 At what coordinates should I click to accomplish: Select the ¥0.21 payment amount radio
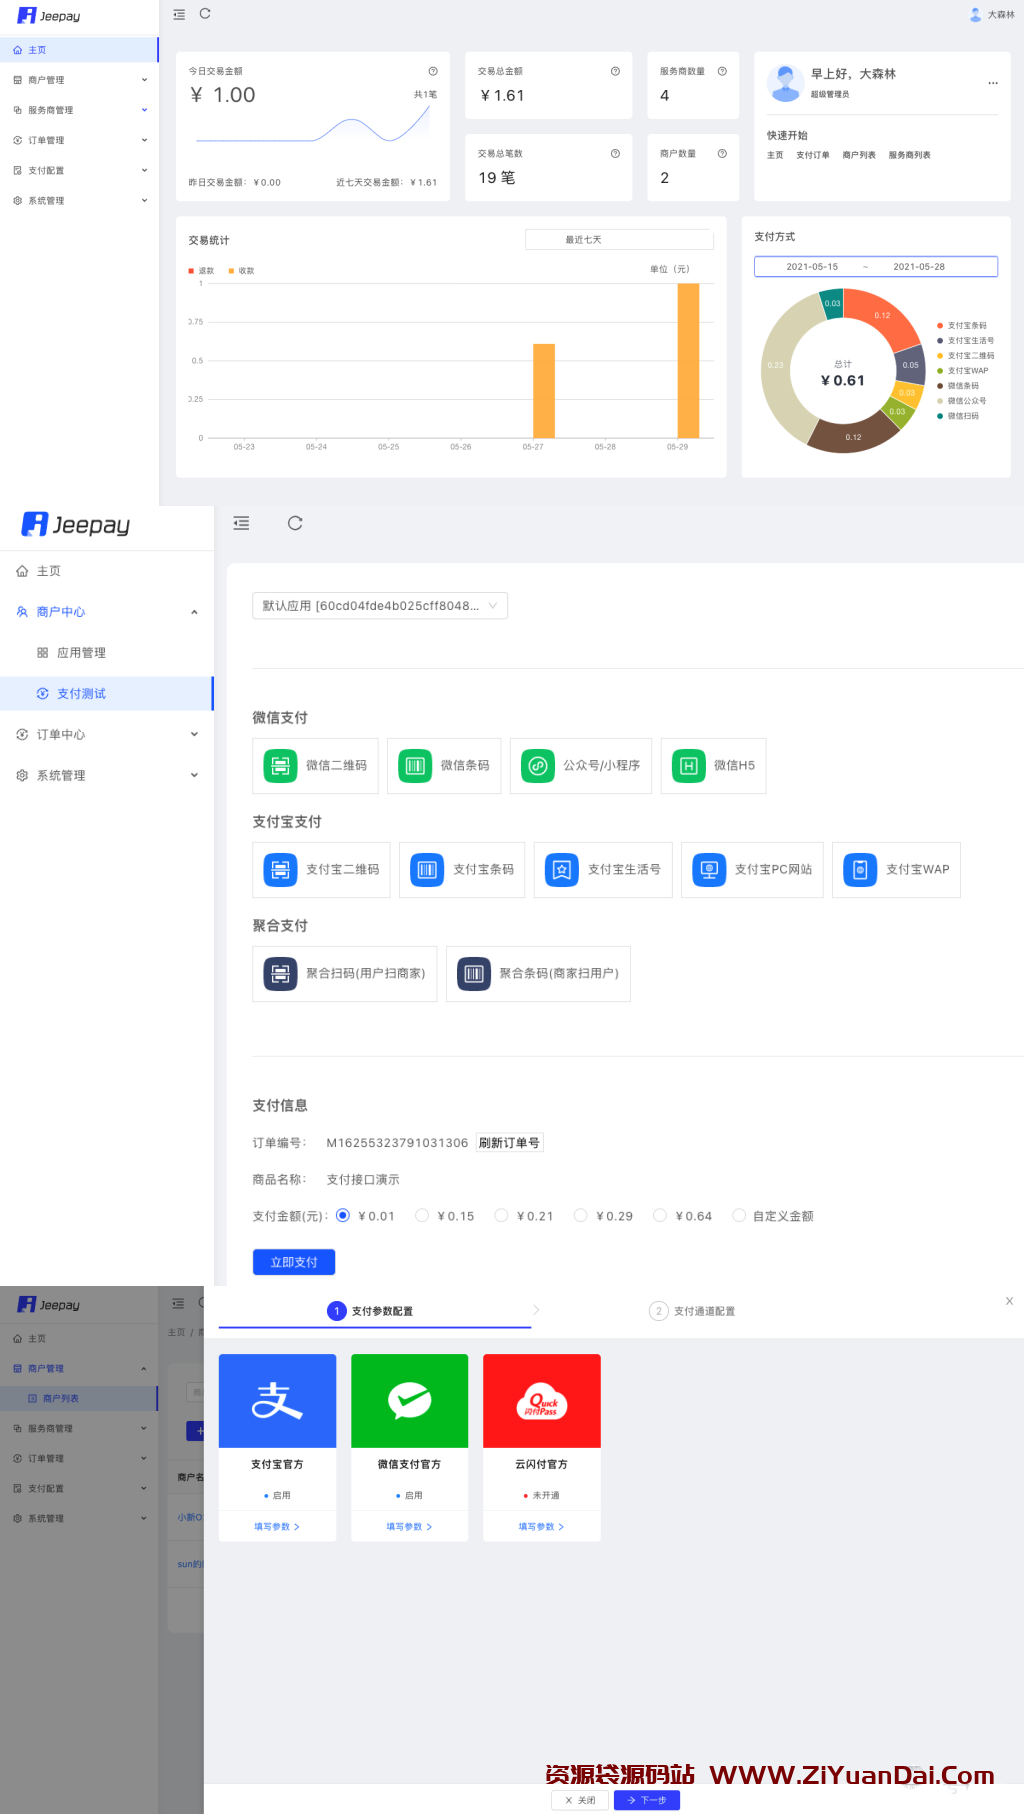[x=501, y=1216]
